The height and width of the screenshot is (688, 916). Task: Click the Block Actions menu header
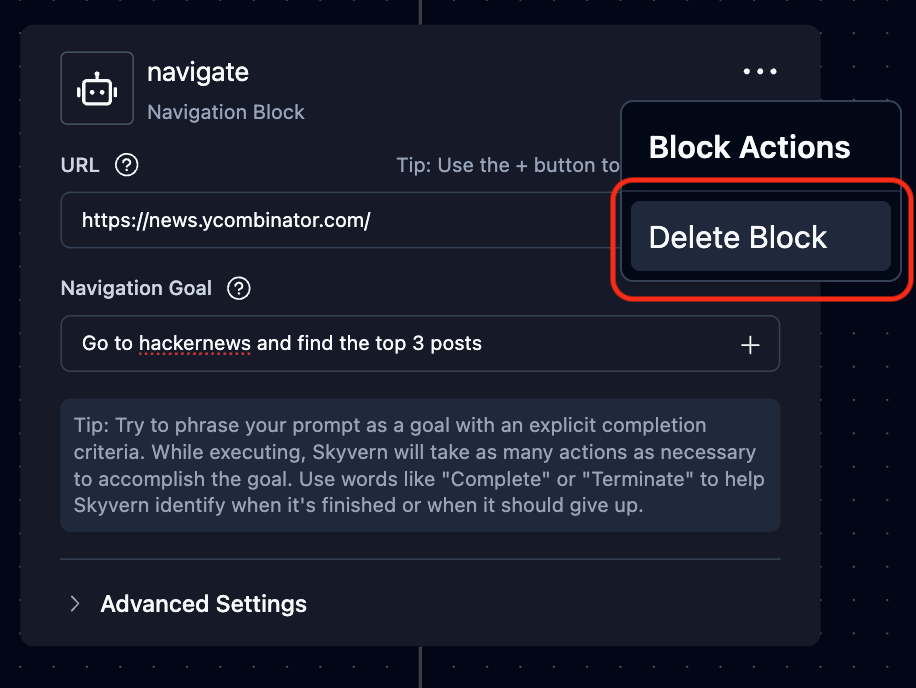[749, 148]
